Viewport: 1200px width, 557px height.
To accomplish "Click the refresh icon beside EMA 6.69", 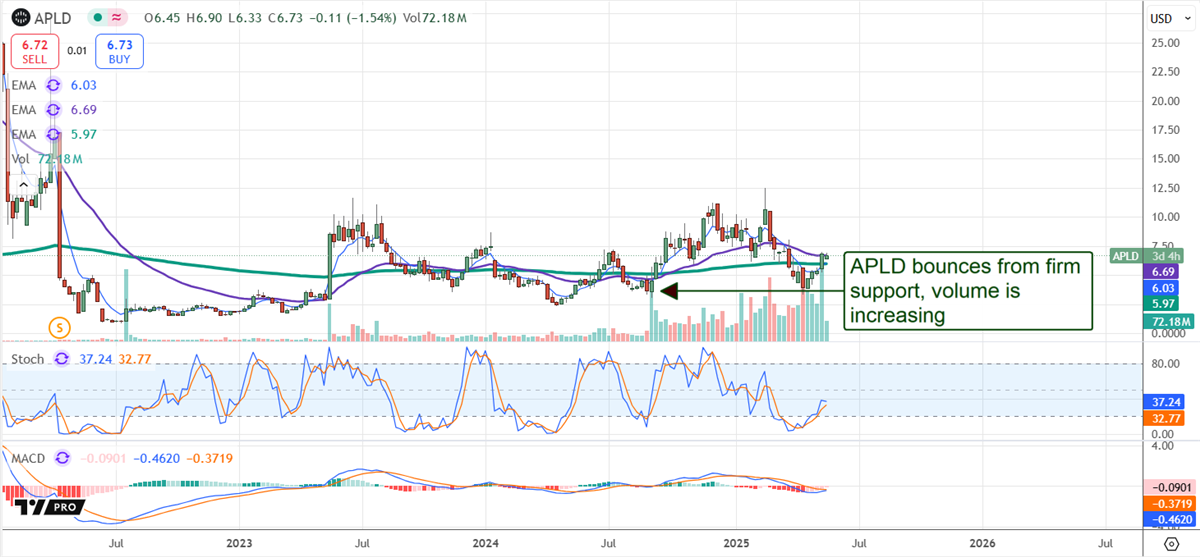I will [55, 110].
